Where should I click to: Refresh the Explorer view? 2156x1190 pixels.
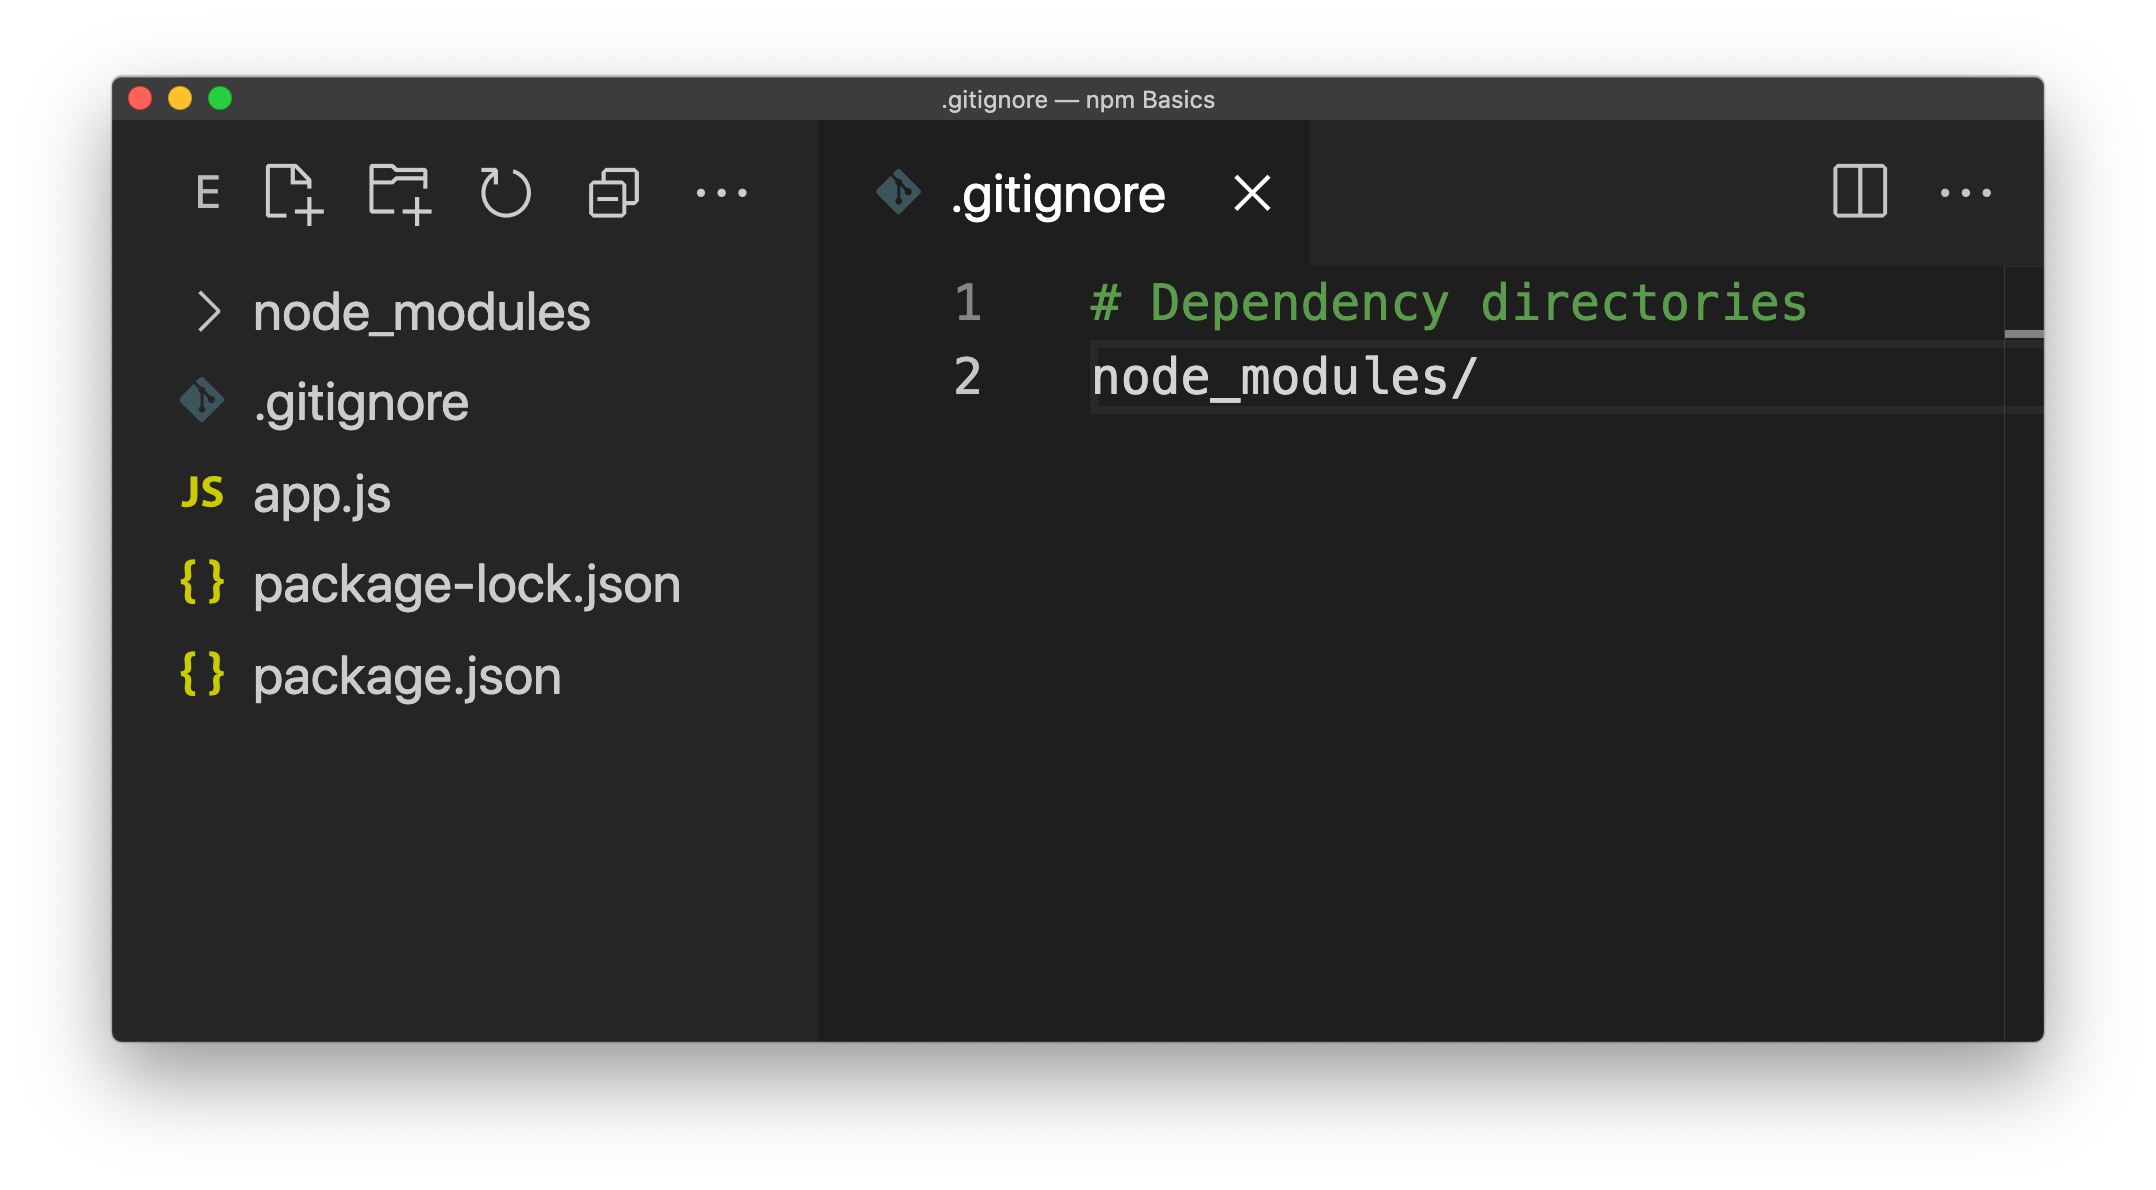point(506,194)
